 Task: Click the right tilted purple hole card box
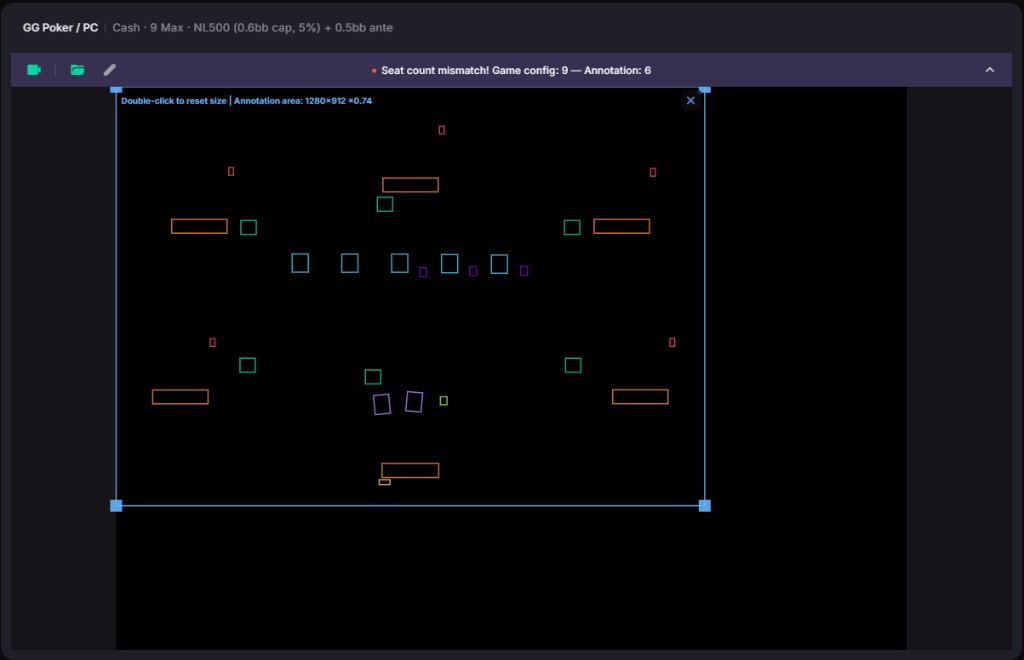pos(414,401)
